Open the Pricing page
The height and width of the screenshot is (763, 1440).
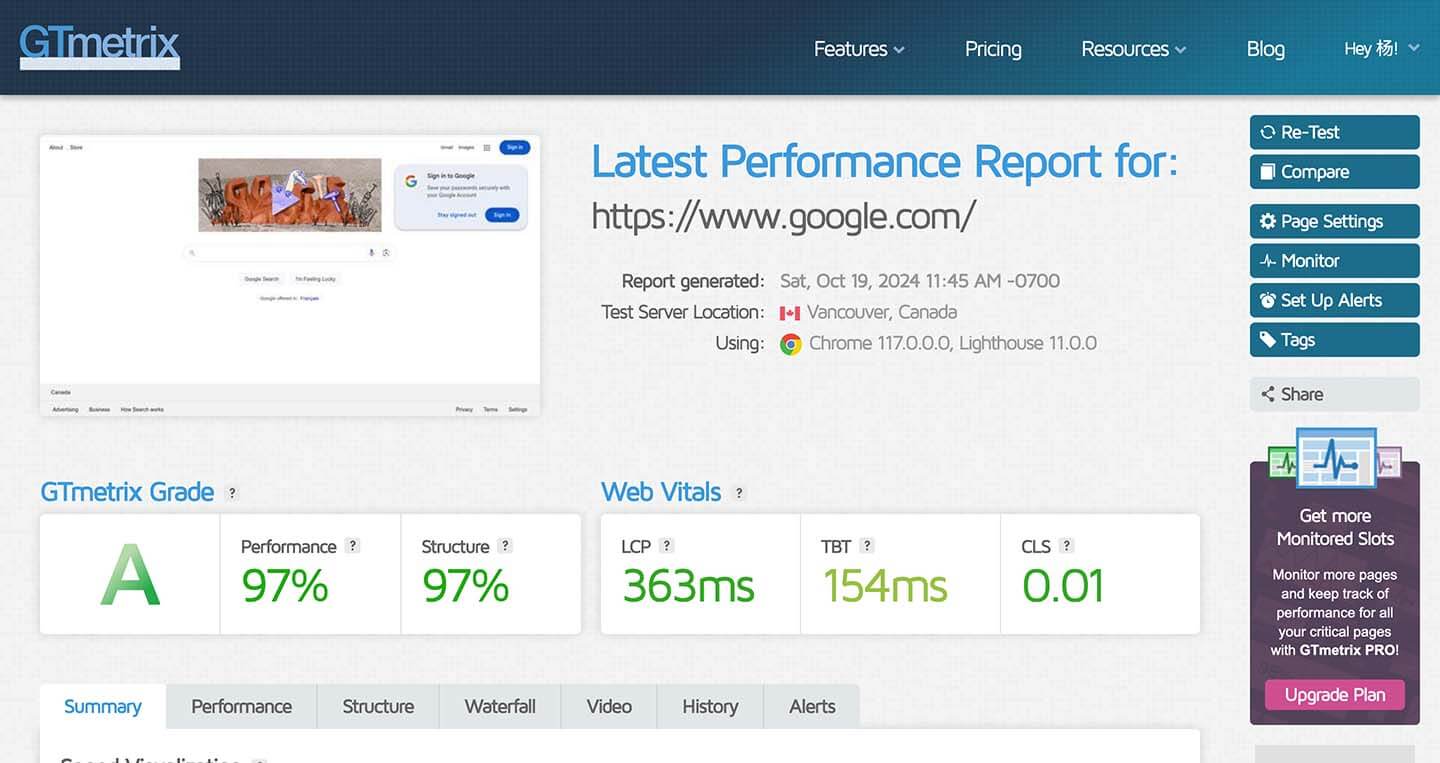pos(993,49)
